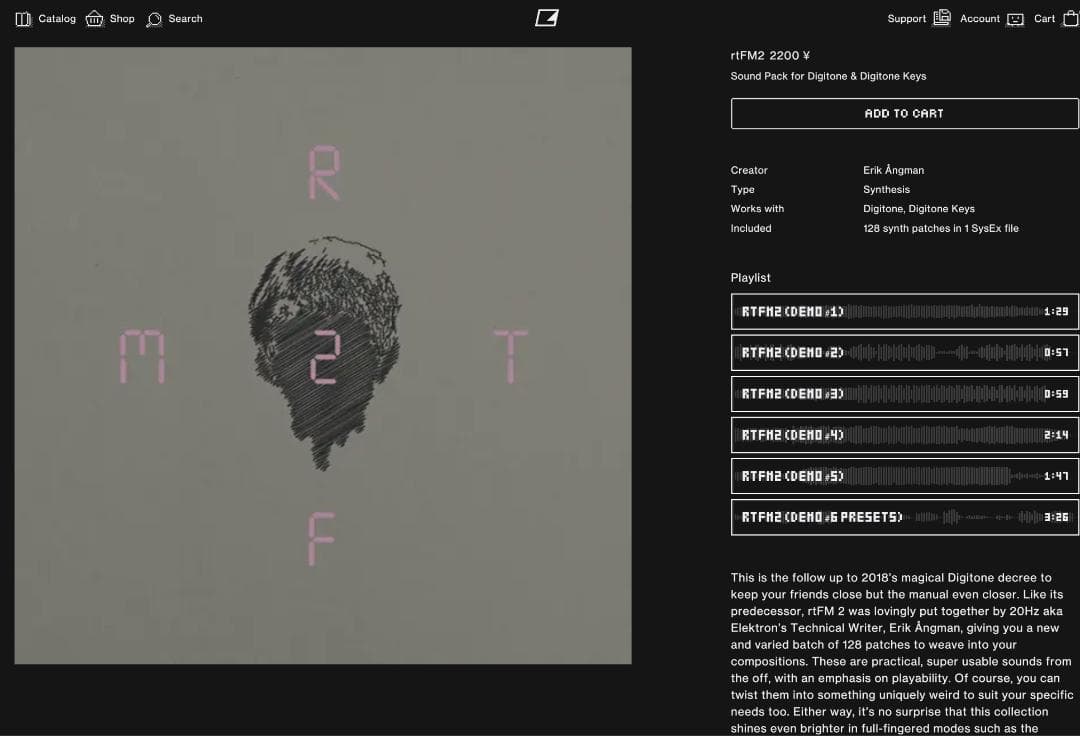Click the 1:29 duration of Demo #1

coord(1056,312)
